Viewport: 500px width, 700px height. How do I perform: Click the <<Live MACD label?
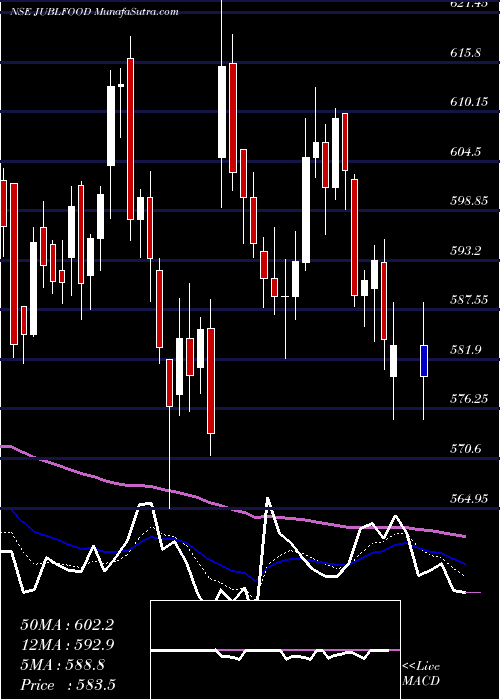pyautogui.click(x=421, y=674)
